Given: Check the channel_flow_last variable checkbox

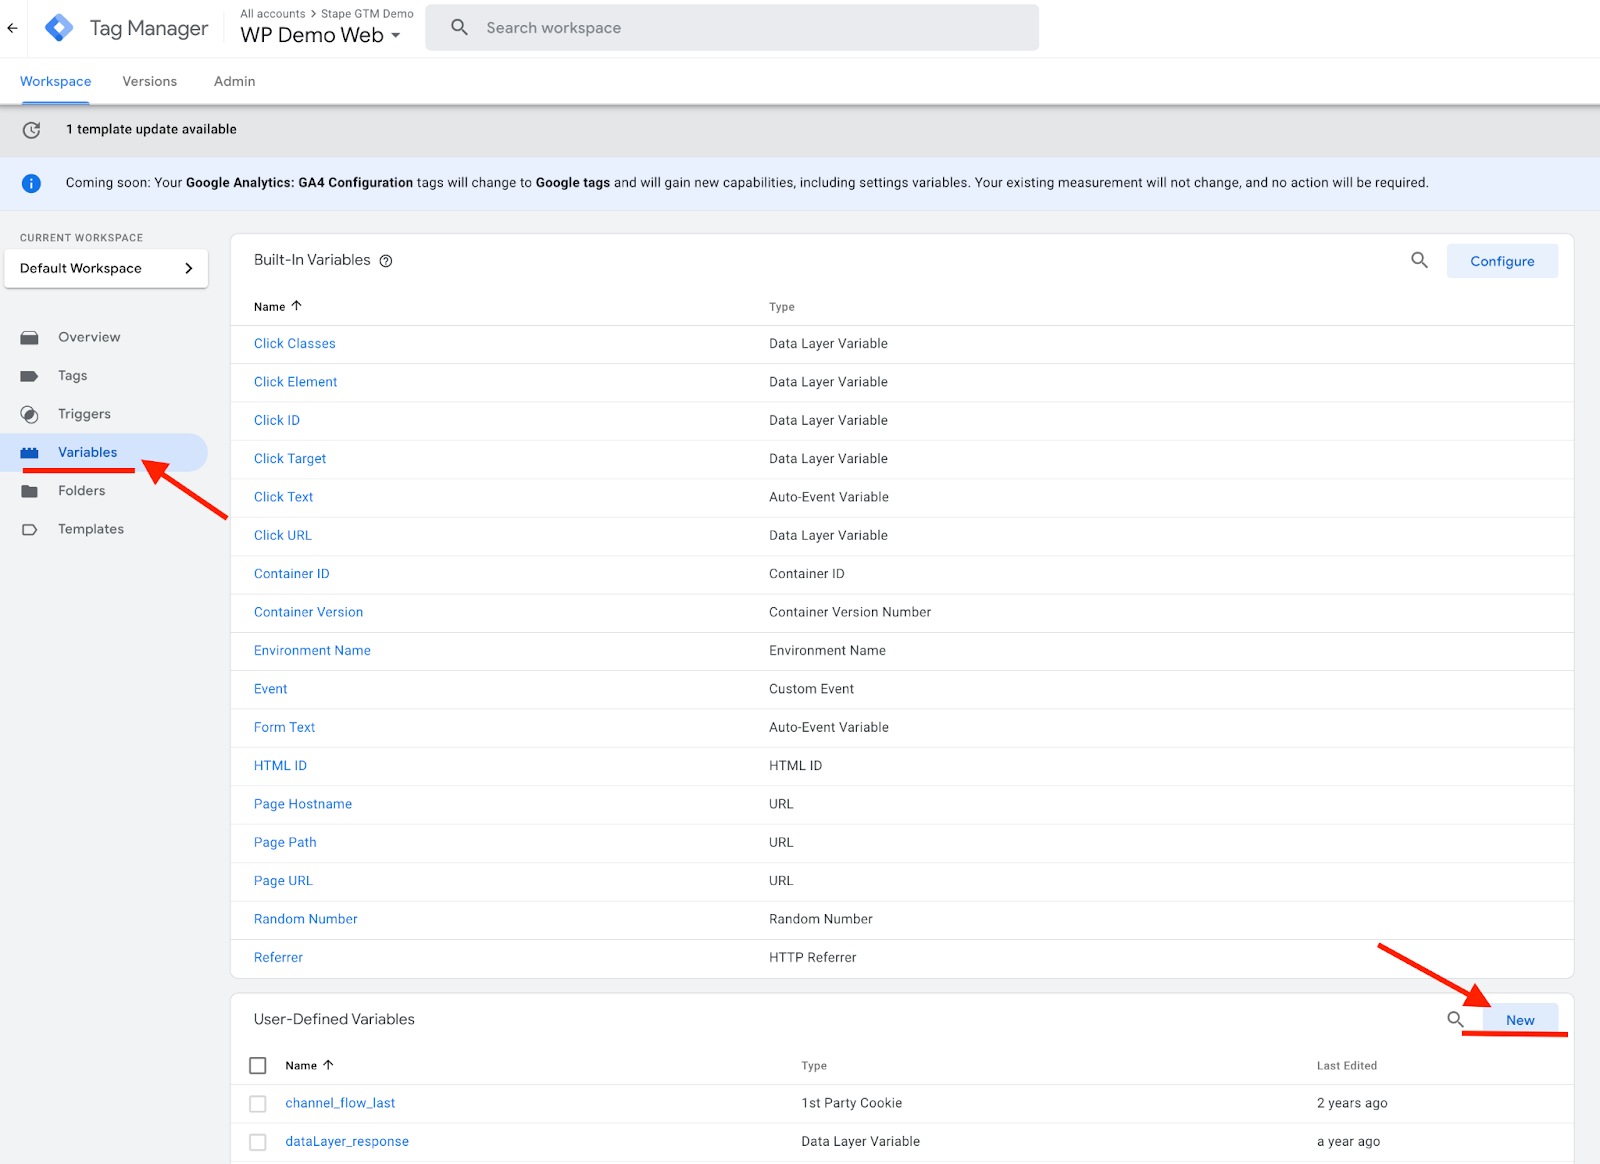Looking at the screenshot, I should [257, 1103].
